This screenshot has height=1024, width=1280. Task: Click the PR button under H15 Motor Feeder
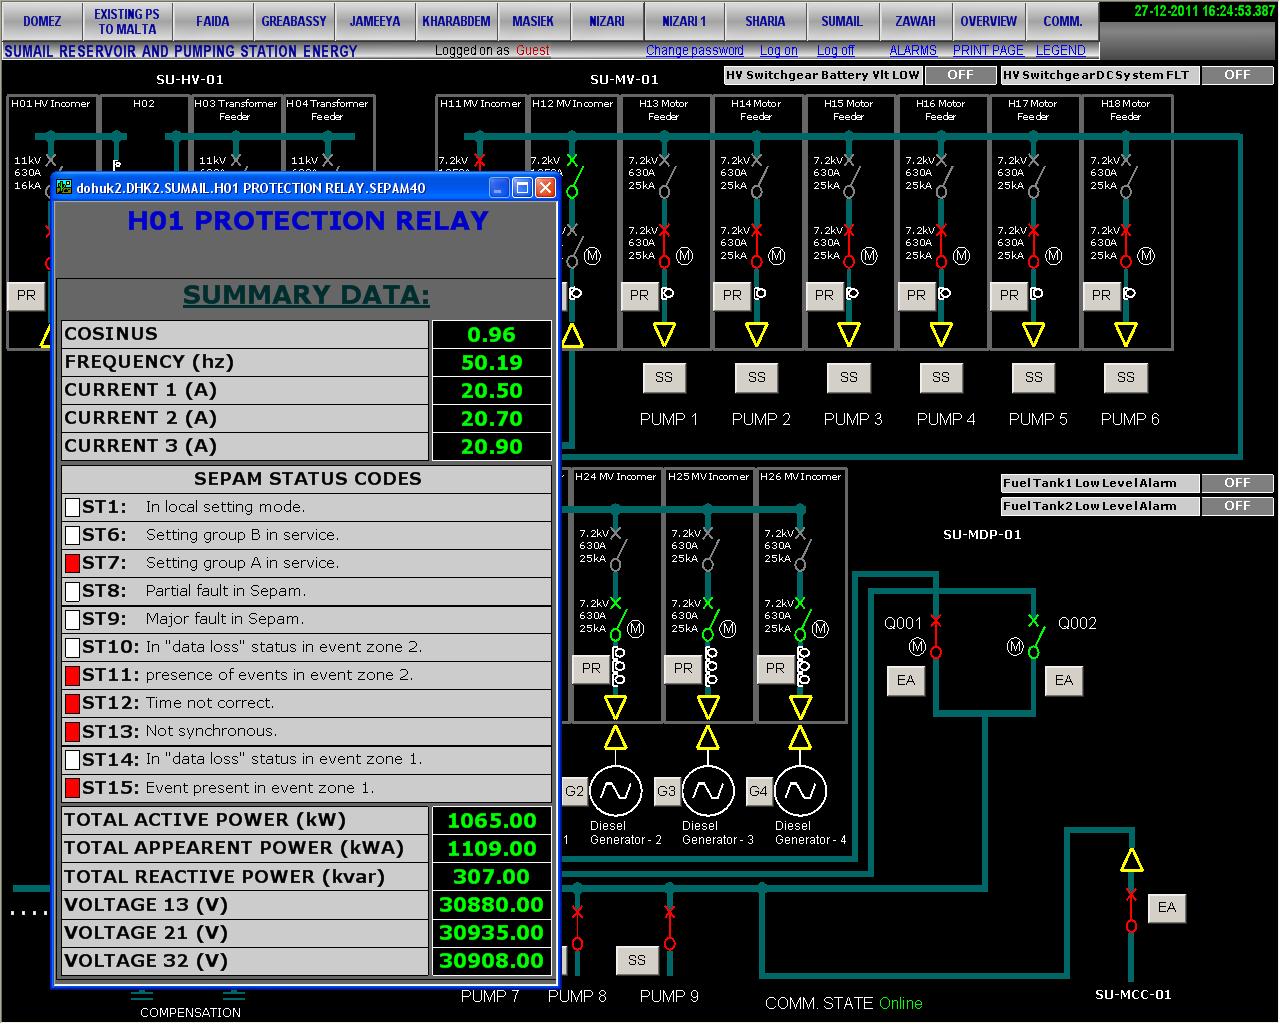pyautogui.click(x=824, y=295)
